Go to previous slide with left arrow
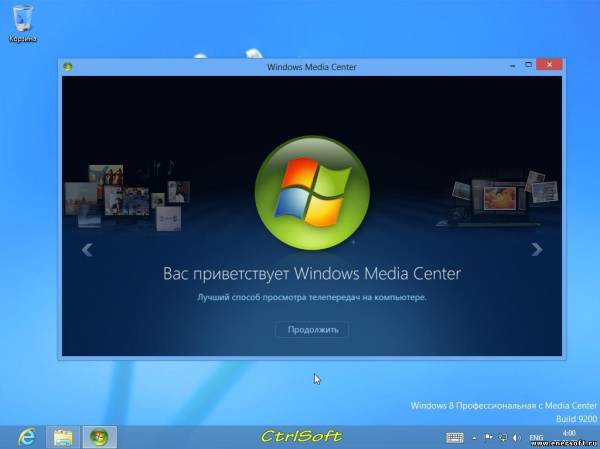This screenshot has height=449, width=600. [x=87, y=250]
